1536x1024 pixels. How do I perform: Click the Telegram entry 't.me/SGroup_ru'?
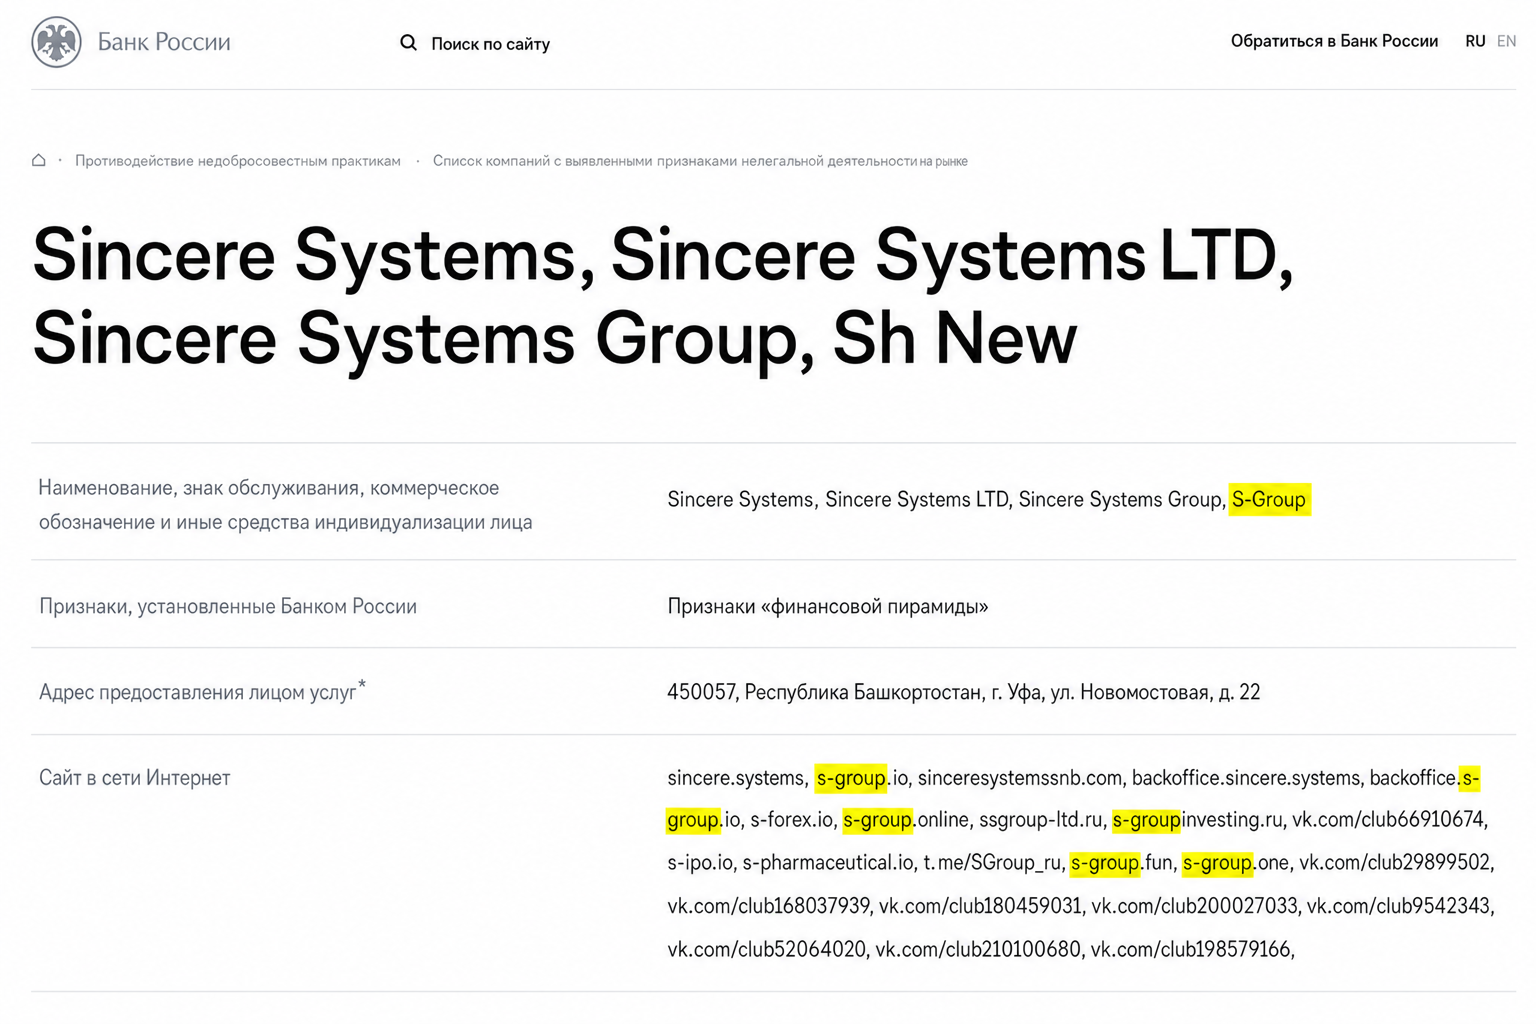click(992, 863)
